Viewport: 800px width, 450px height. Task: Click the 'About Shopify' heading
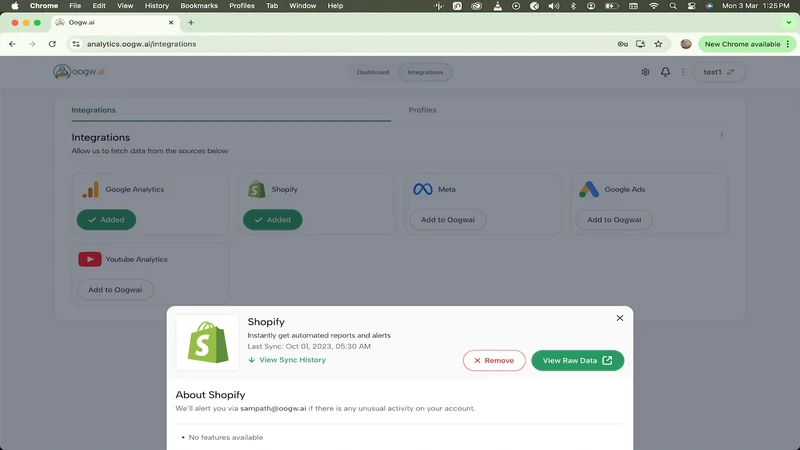210,395
